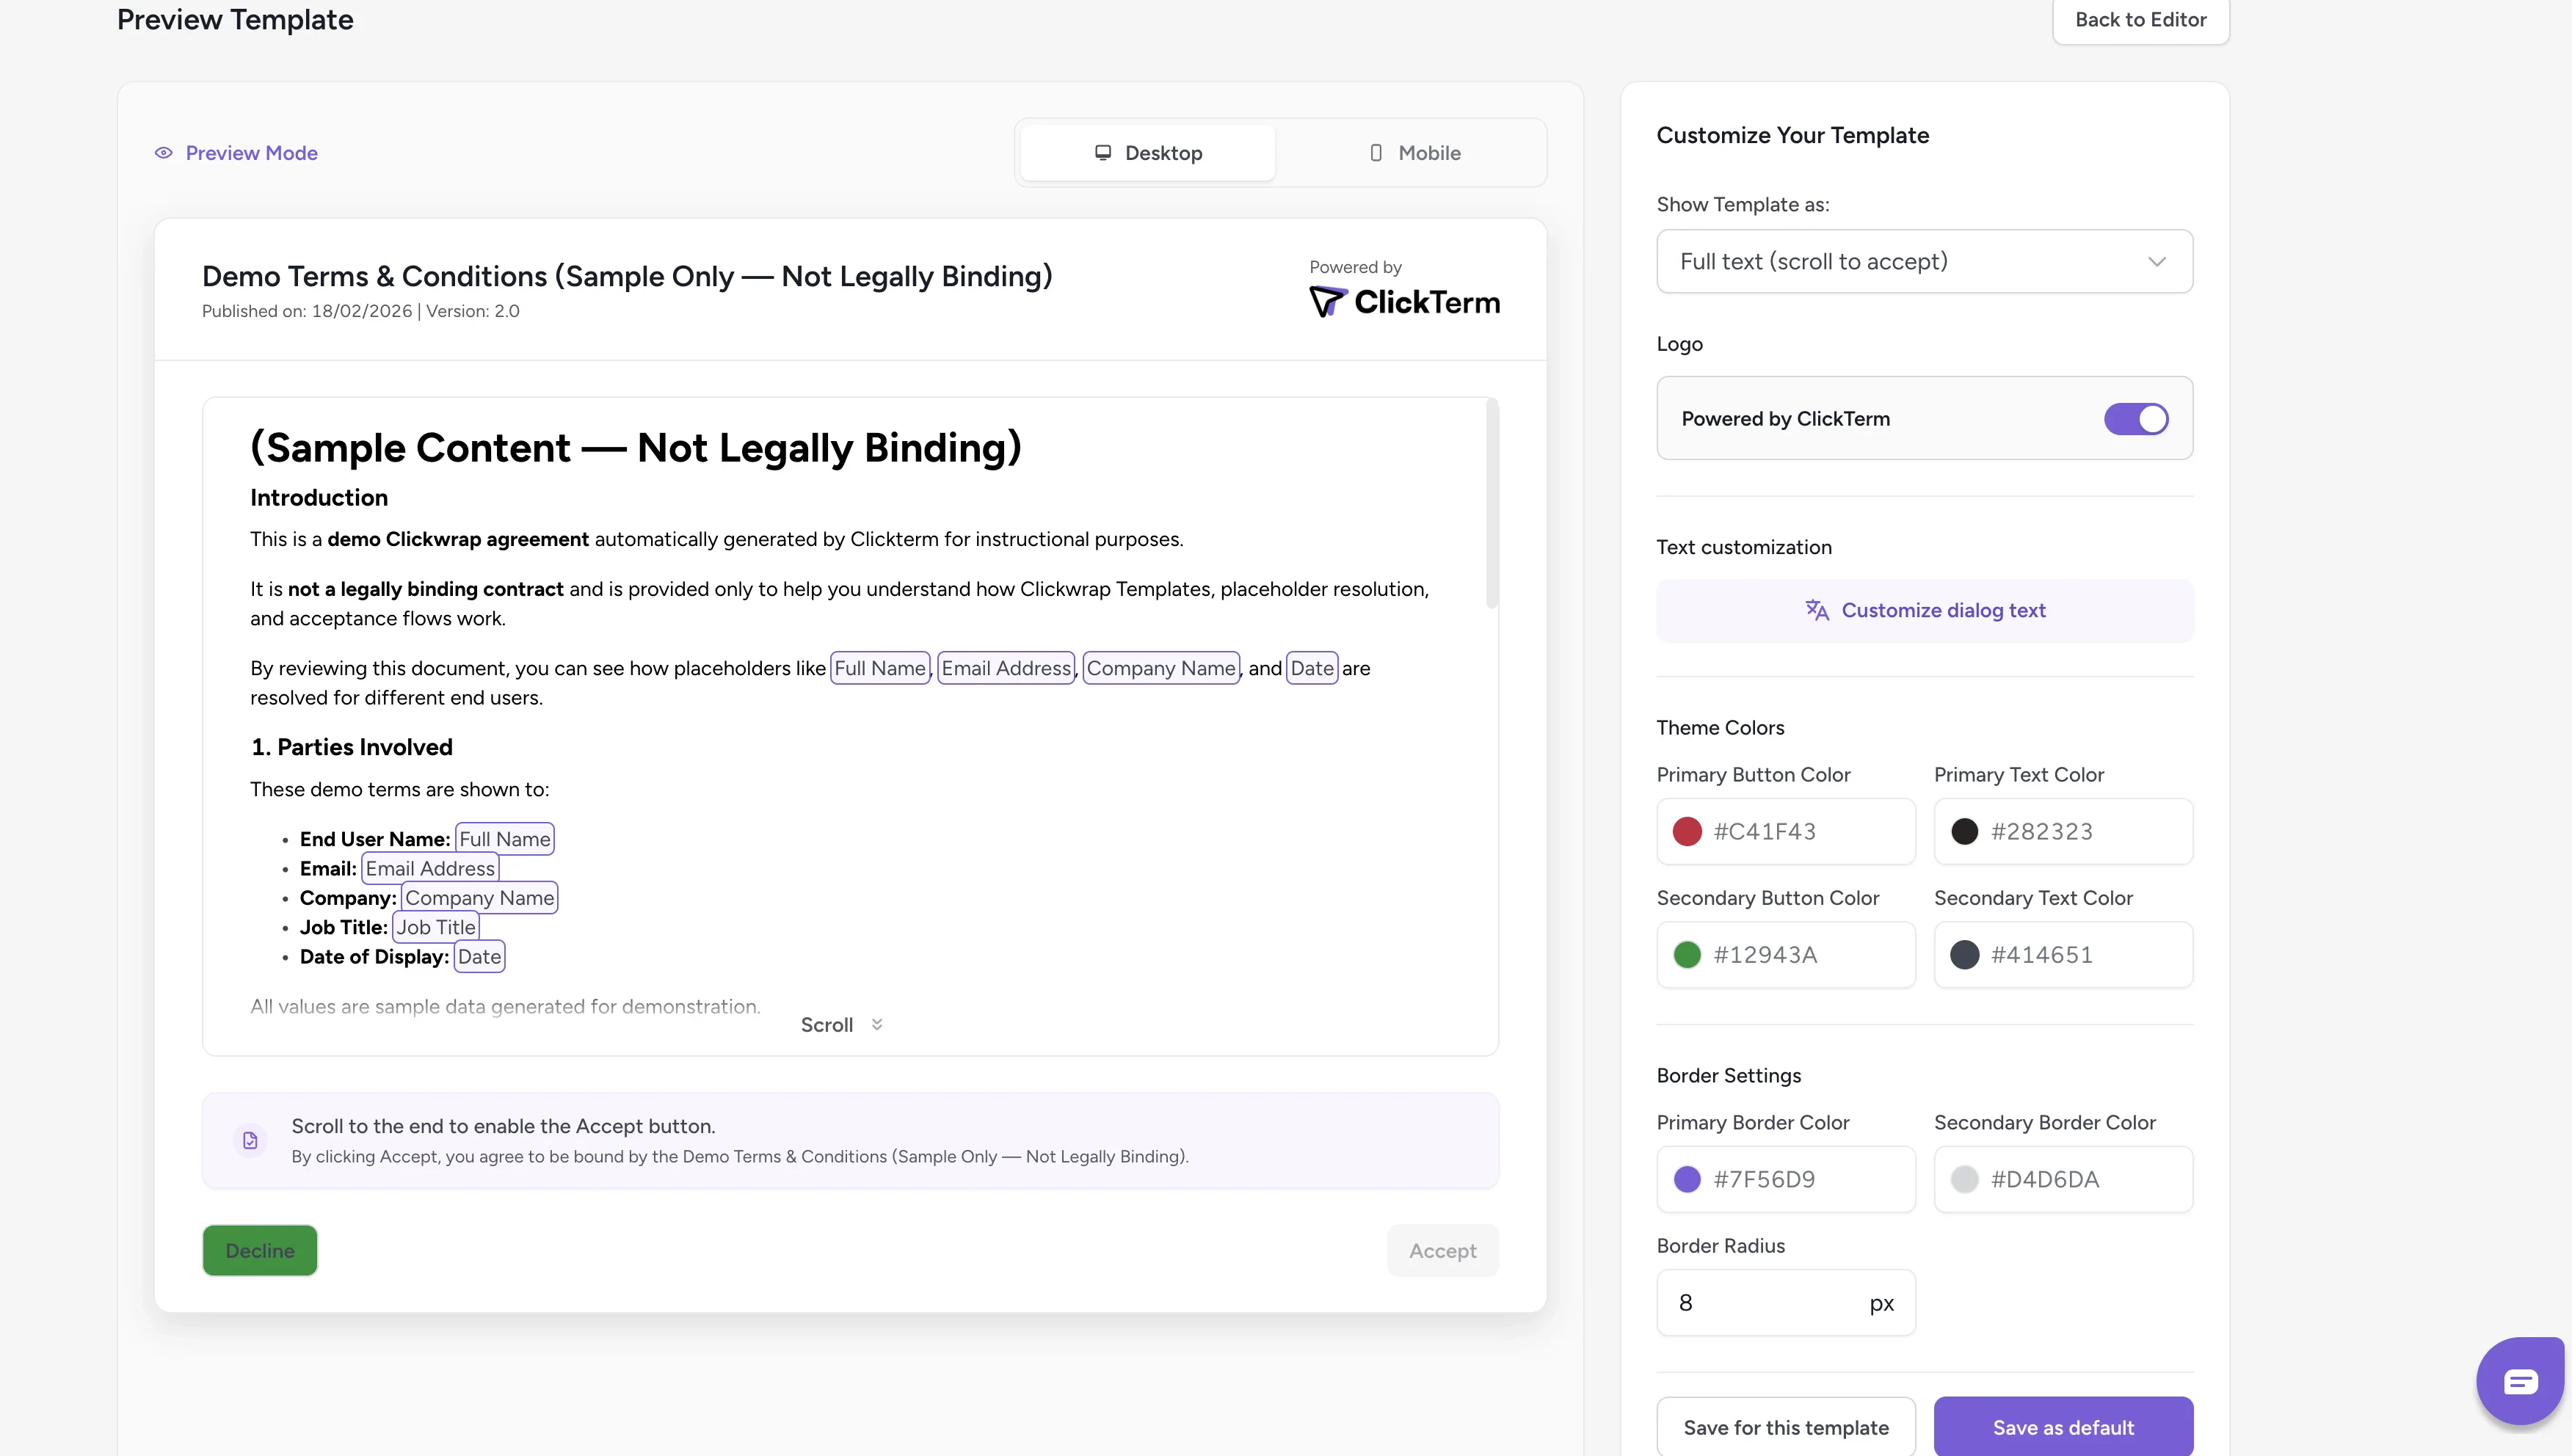Click the Border Radius input field
The image size is (2572, 1456).
click(x=1760, y=1303)
